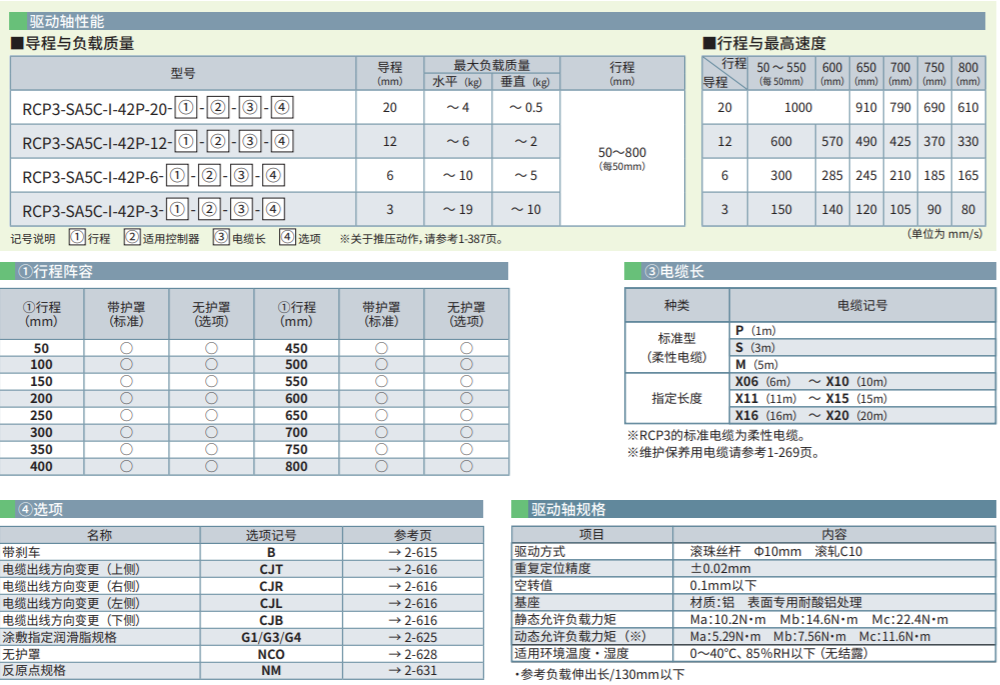
Task: Click boxed ③ in the RCP3-SA5C-I-42P-6 model row
Action: coord(240,176)
